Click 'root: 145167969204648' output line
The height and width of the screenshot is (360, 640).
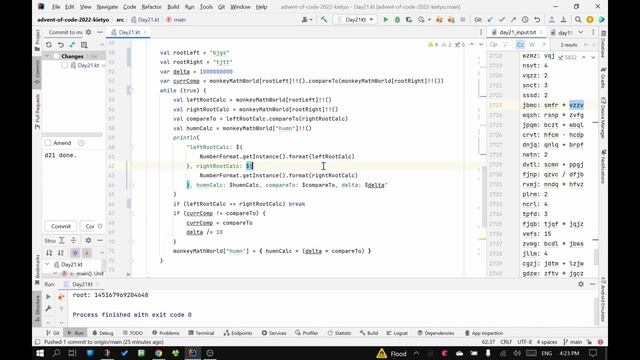(x=110, y=295)
